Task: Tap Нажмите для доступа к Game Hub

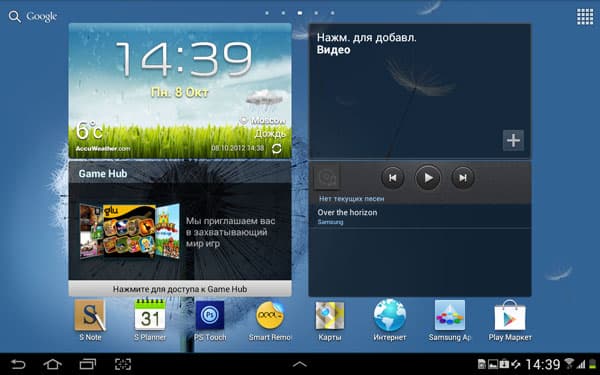Action: tap(180, 289)
